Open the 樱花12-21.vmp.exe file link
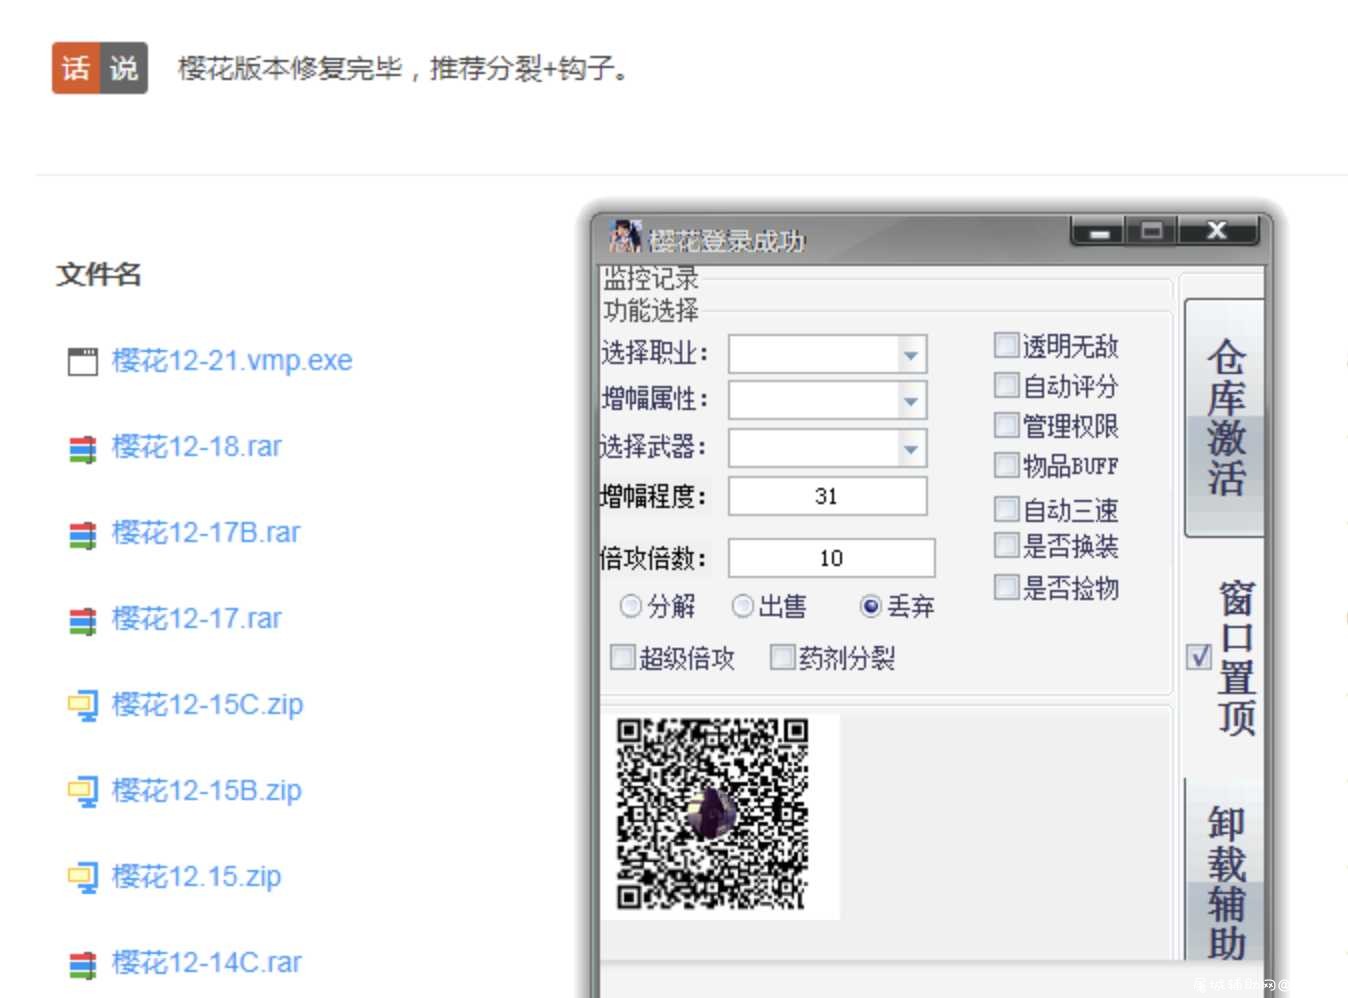Screen dimensions: 1348x998 pos(232,360)
